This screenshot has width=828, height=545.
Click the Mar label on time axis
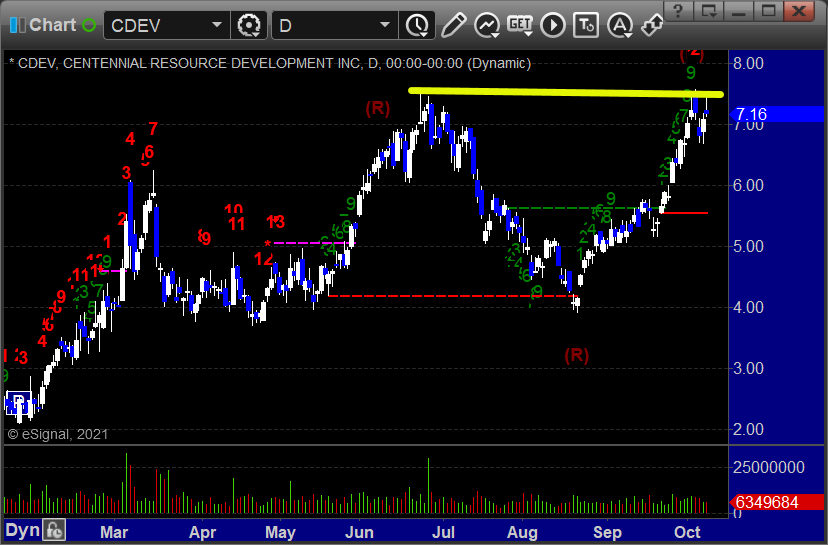coord(114,532)
